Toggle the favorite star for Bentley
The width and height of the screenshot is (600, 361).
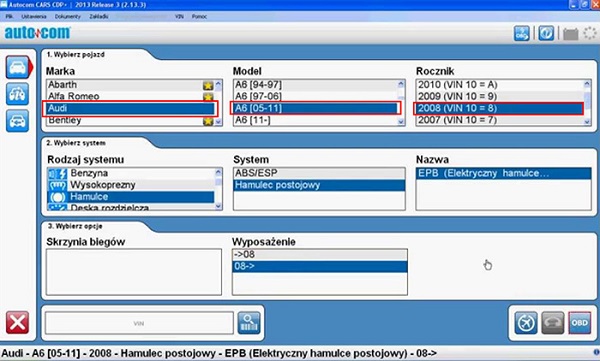[208, 121]
